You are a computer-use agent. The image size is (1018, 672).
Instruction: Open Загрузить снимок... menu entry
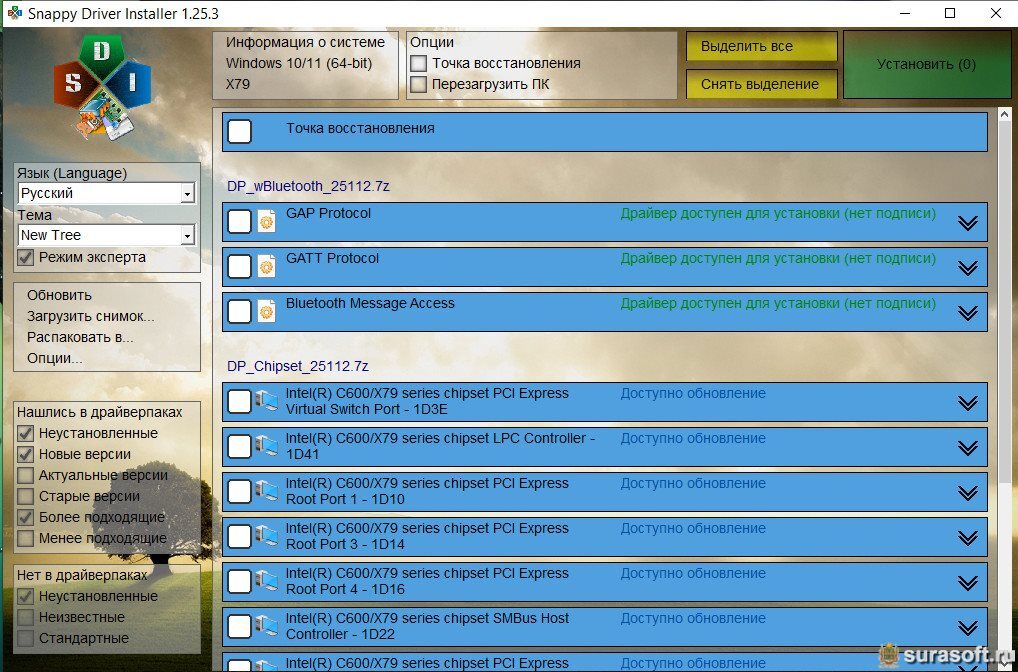90,317
